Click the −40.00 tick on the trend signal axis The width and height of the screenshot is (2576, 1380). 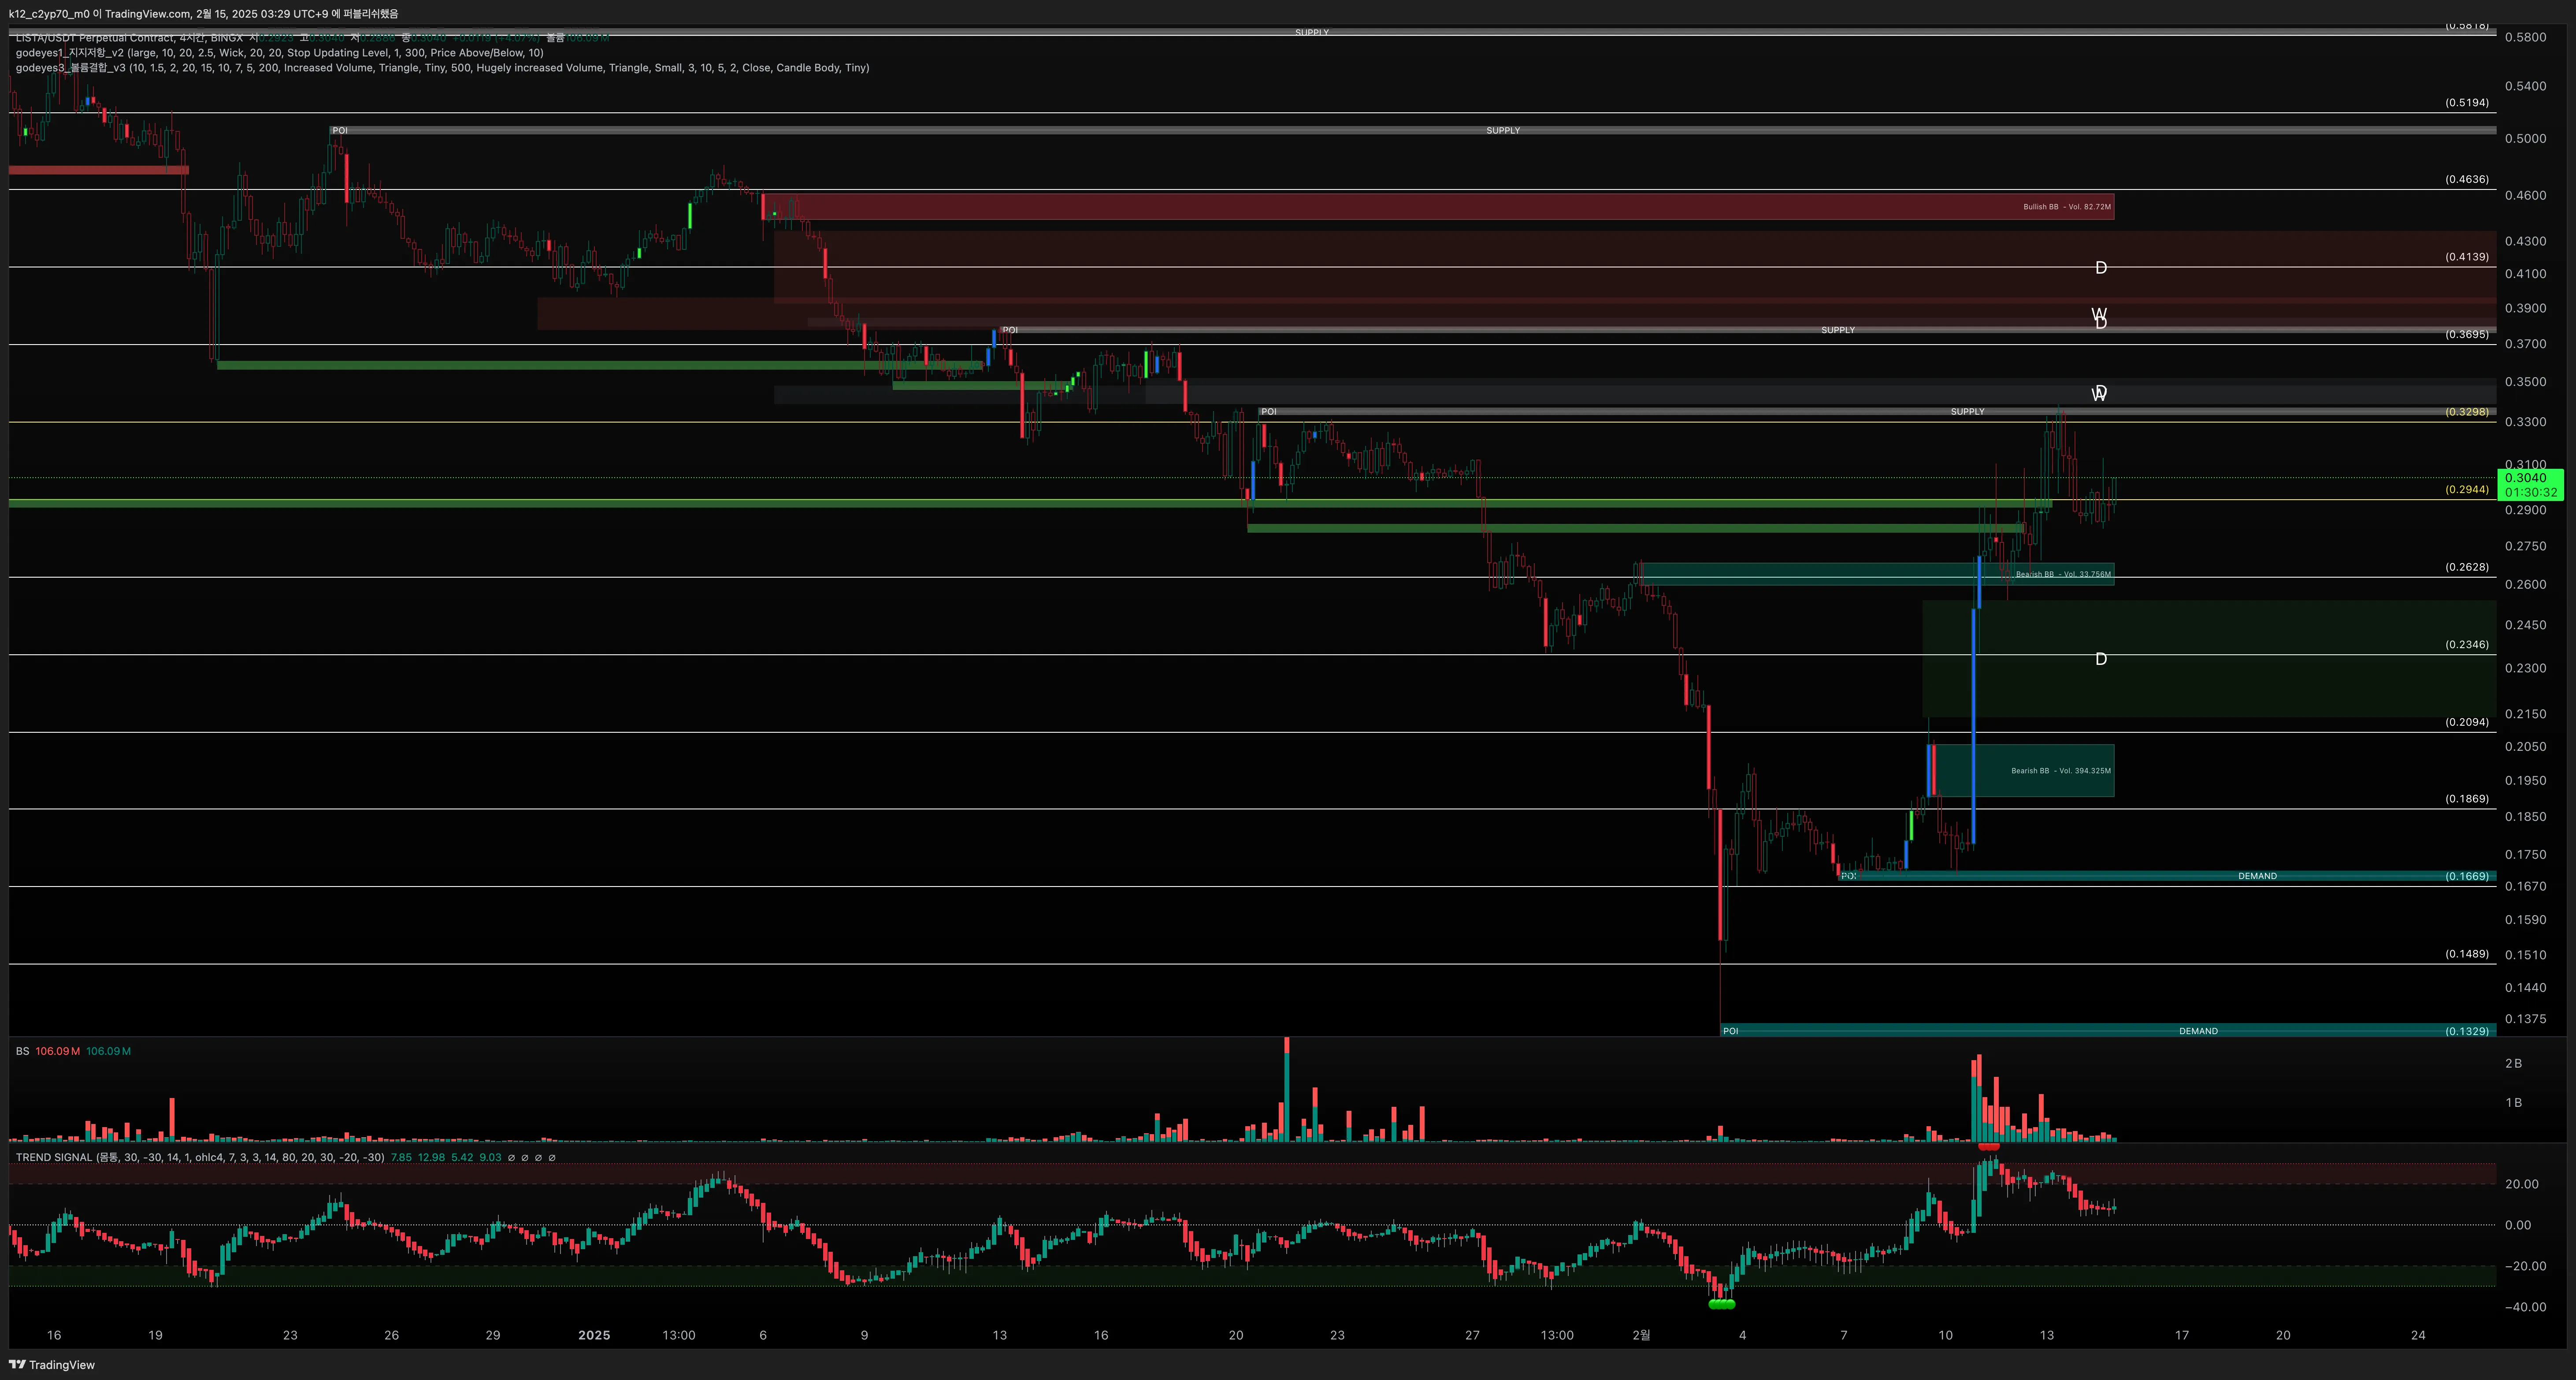tap(2525, 1307)
